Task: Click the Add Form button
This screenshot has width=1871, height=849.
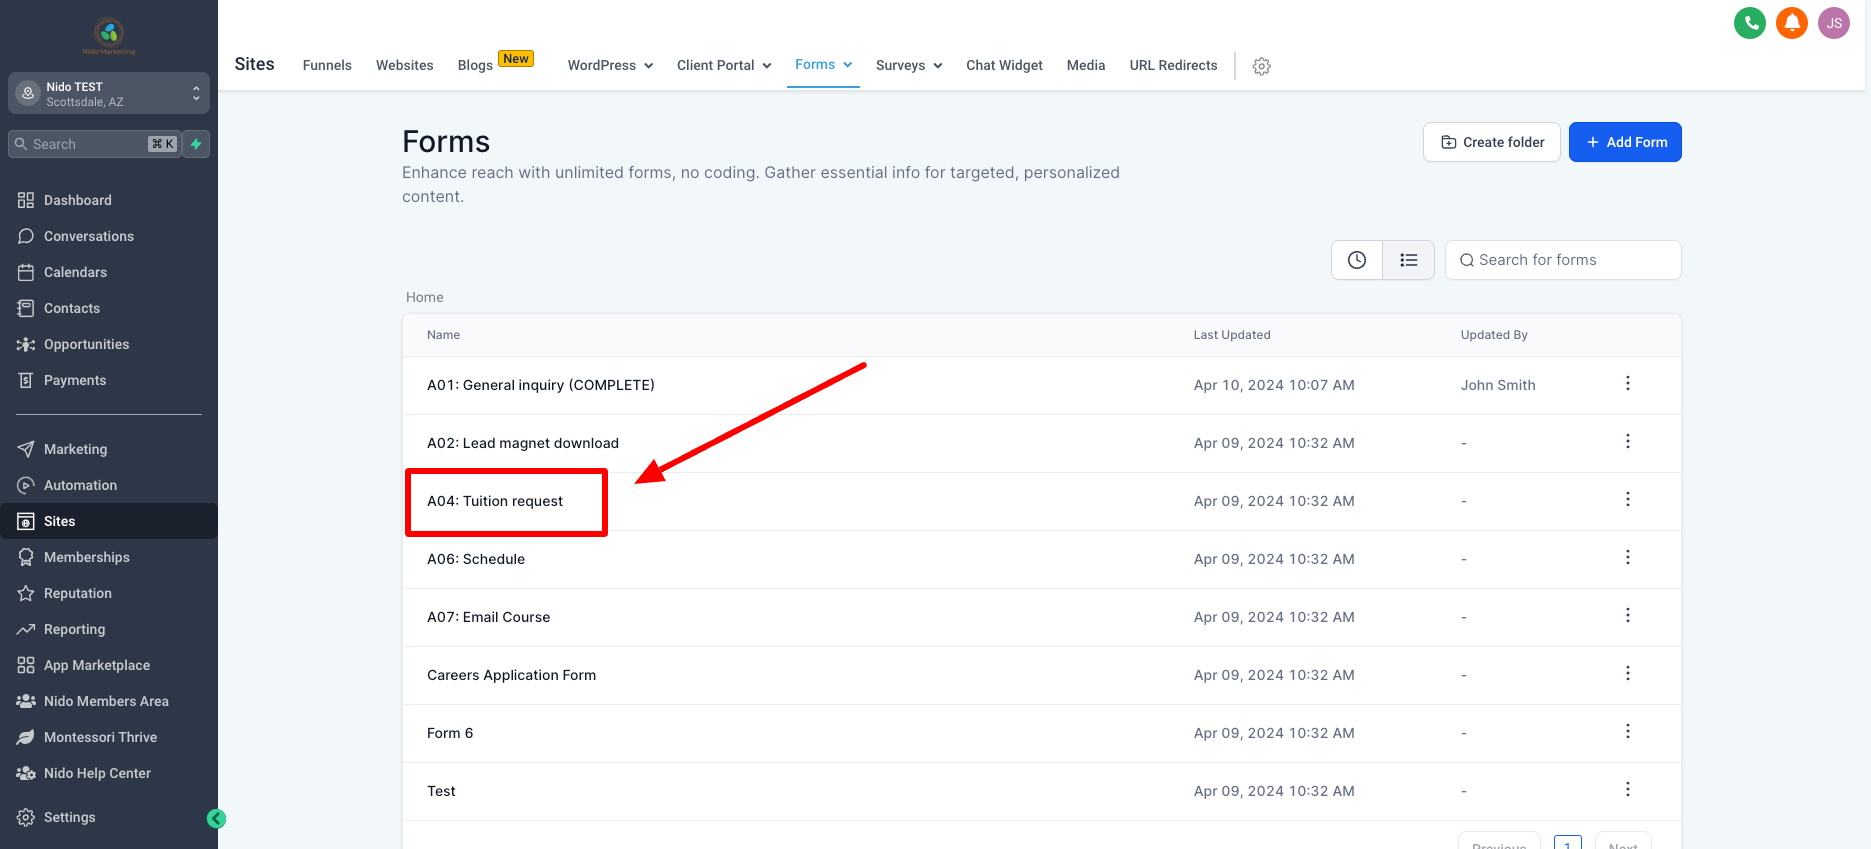Action: point(1625,142)
